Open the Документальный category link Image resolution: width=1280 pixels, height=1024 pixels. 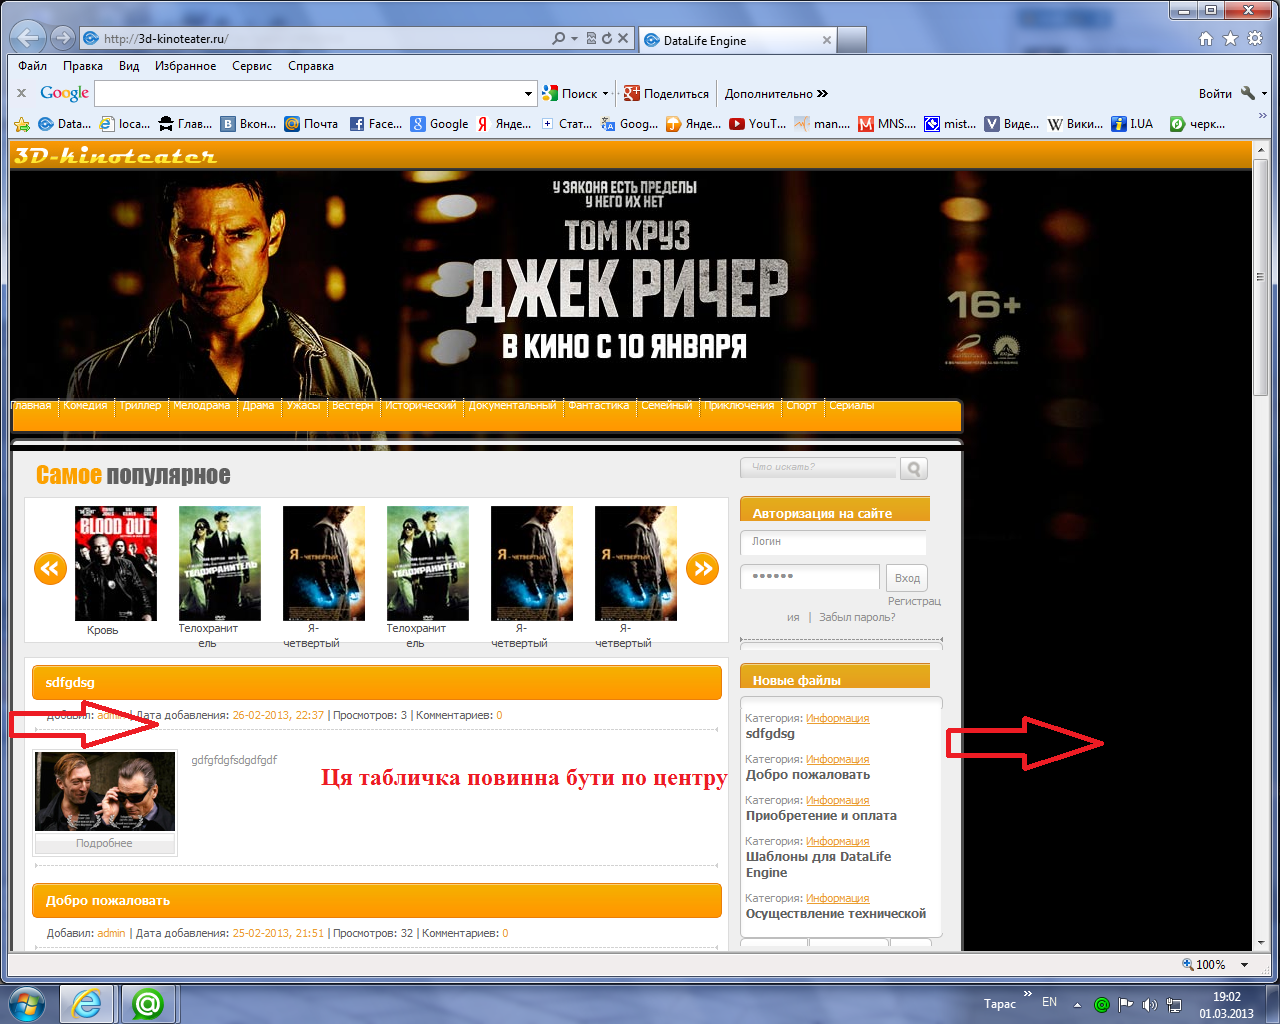512,406
